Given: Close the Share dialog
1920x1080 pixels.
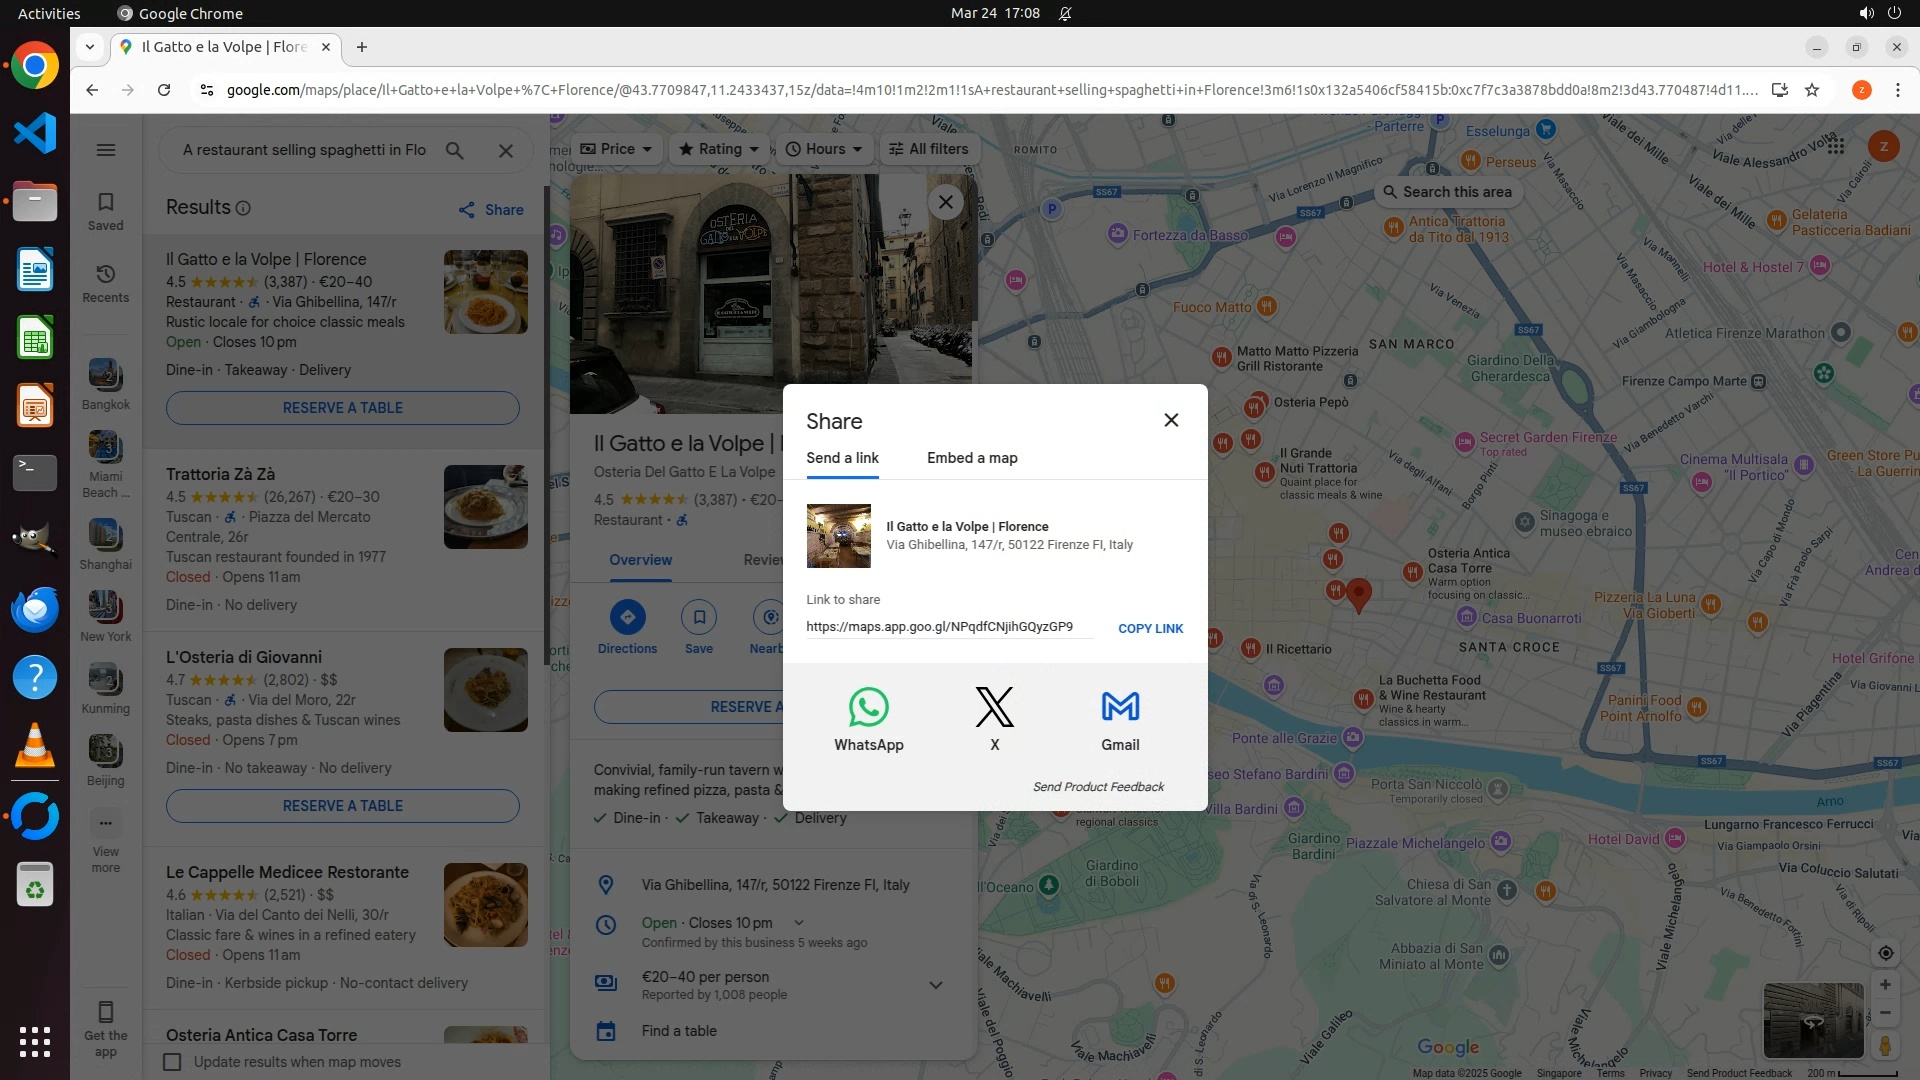Looking at the screenshot, I should pyautogui.click(x=1171, y=420).
